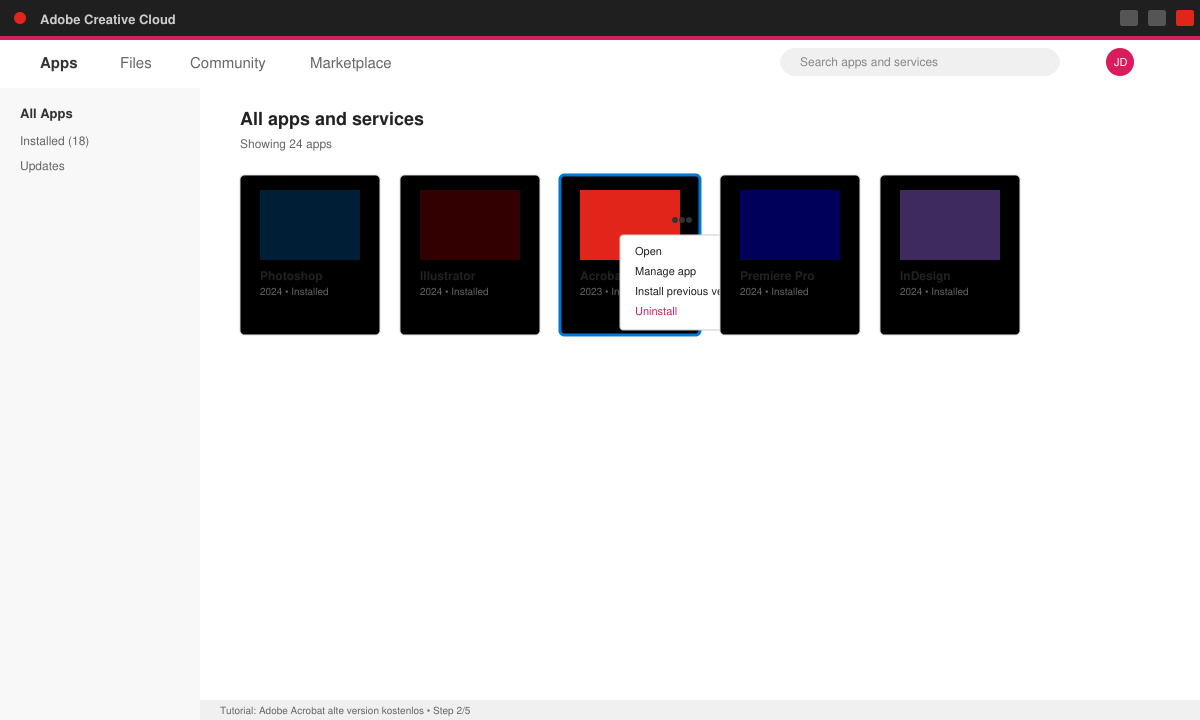Click the Photoshop app thumbnail
This screenshot has width=1200, height=720.
pyautogui.click(x=310, y=225)
